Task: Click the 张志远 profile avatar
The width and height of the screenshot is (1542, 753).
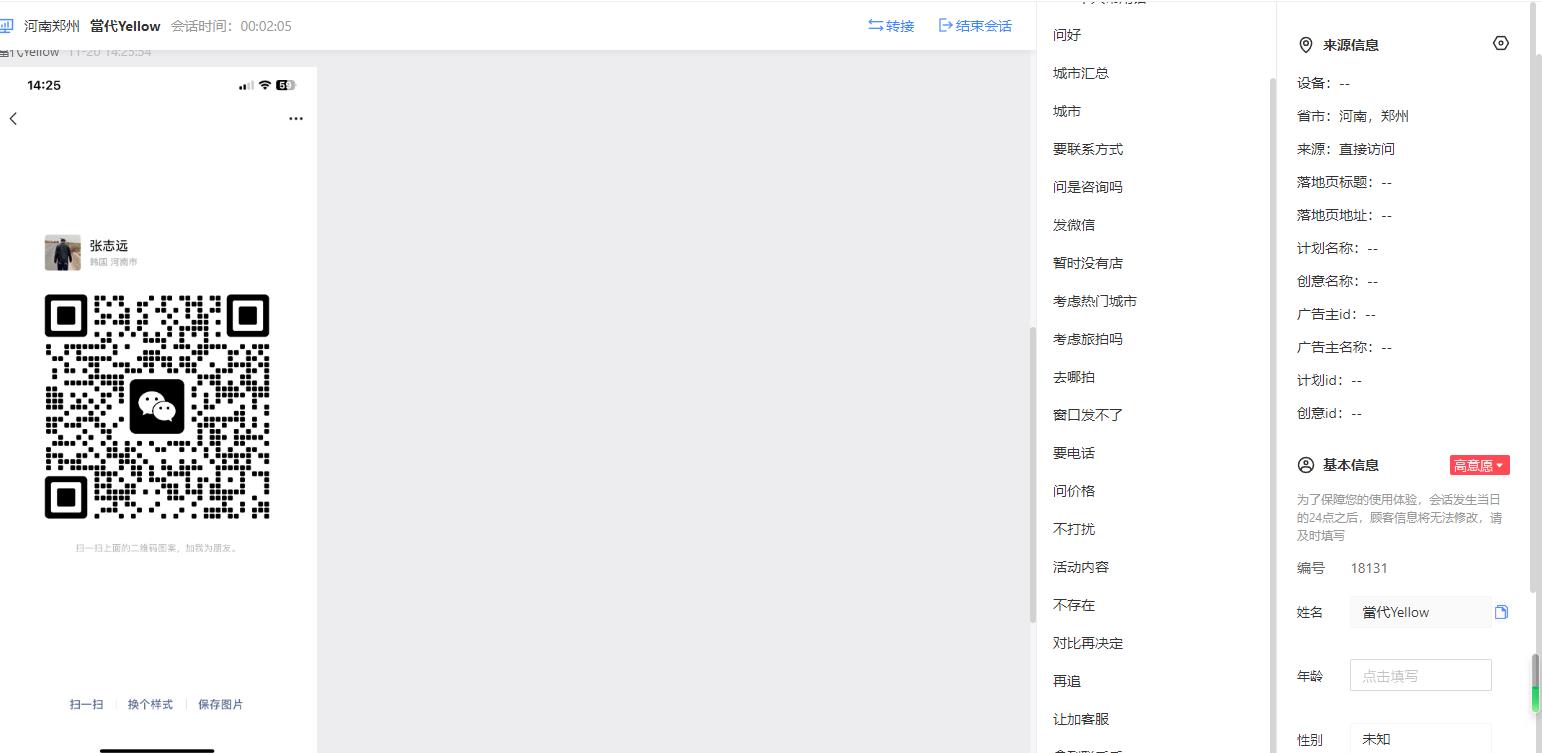Action: click(62, 253)
